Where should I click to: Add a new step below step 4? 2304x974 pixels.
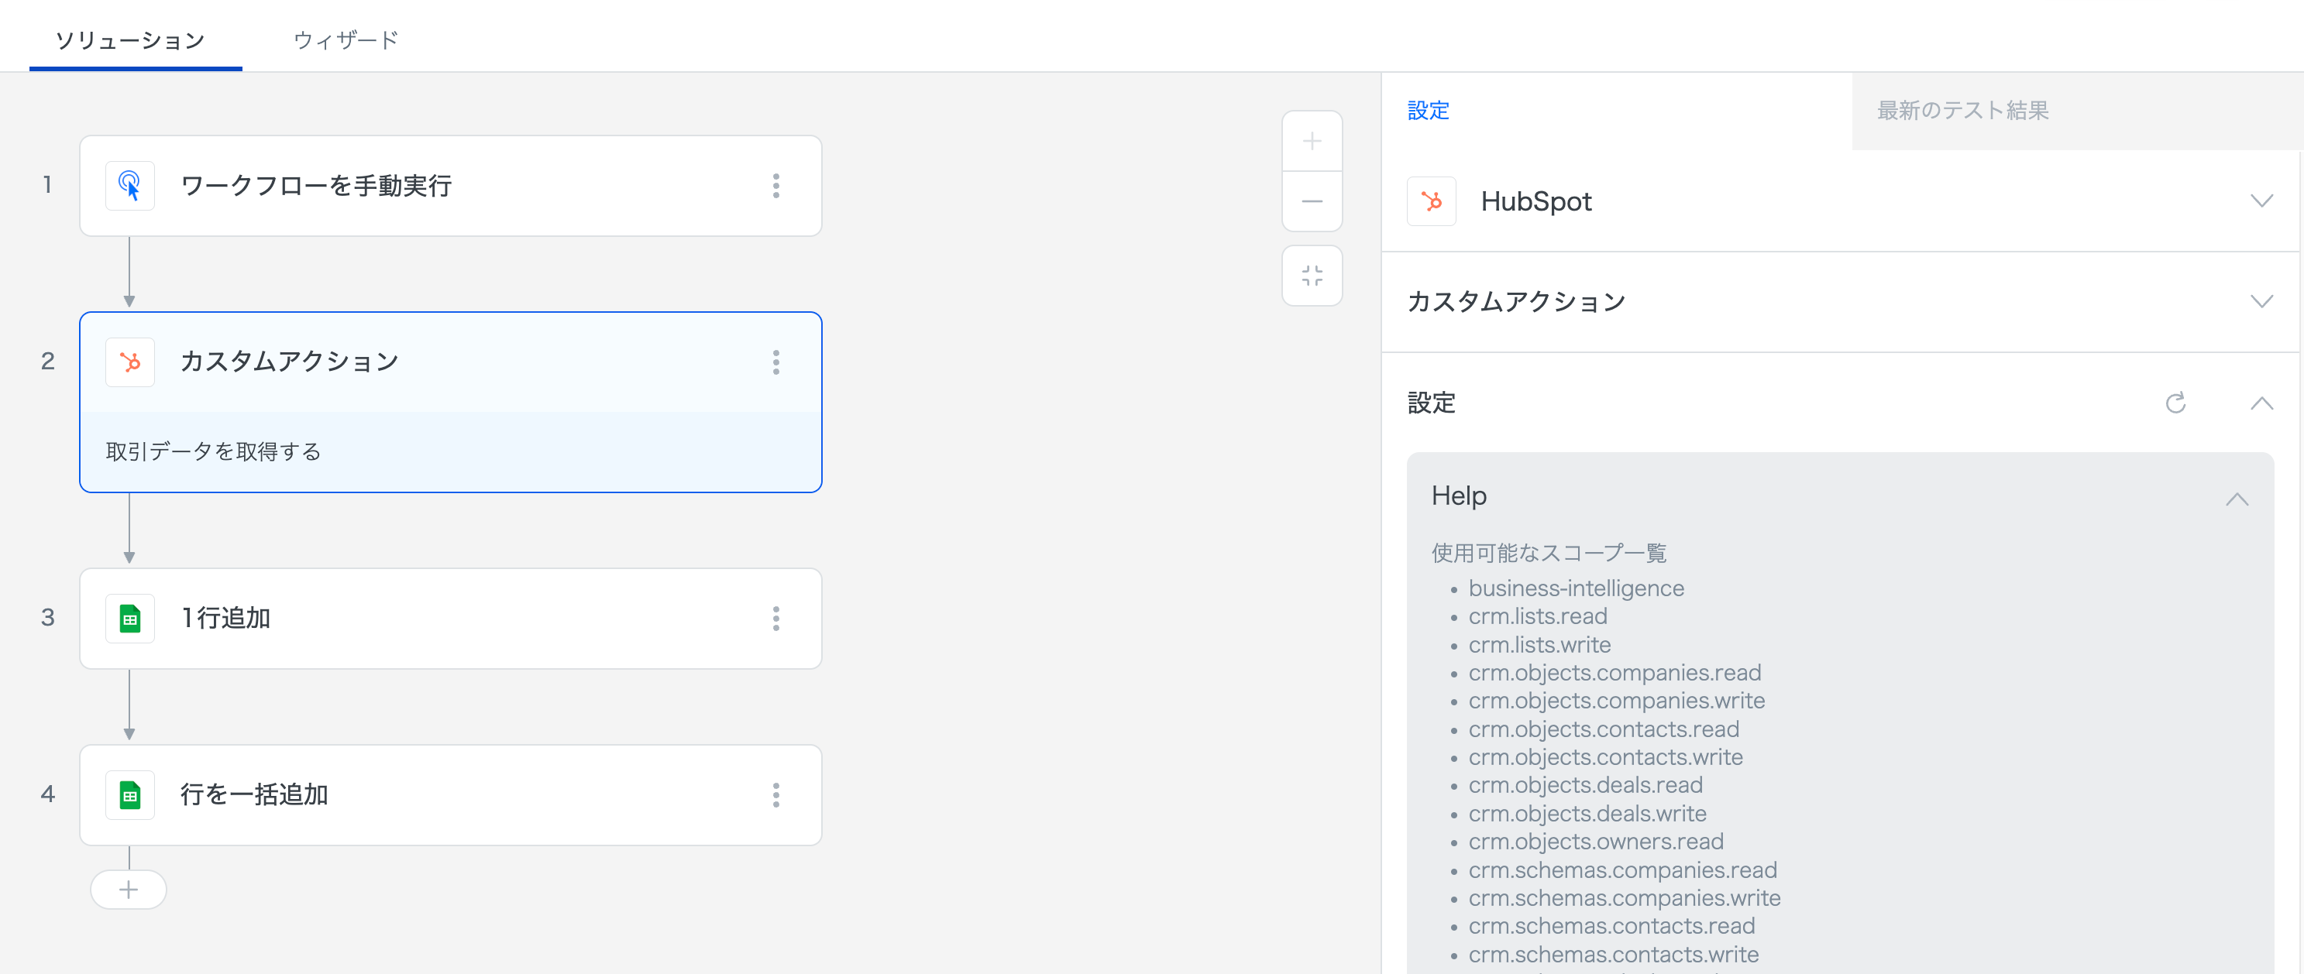[x=129, y=890]
